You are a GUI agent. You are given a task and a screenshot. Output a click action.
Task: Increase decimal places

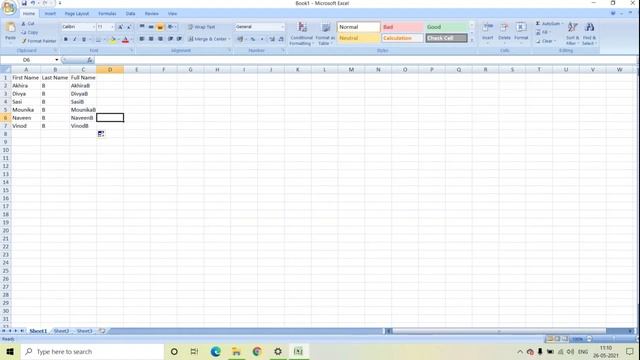(x=272, y=39)
